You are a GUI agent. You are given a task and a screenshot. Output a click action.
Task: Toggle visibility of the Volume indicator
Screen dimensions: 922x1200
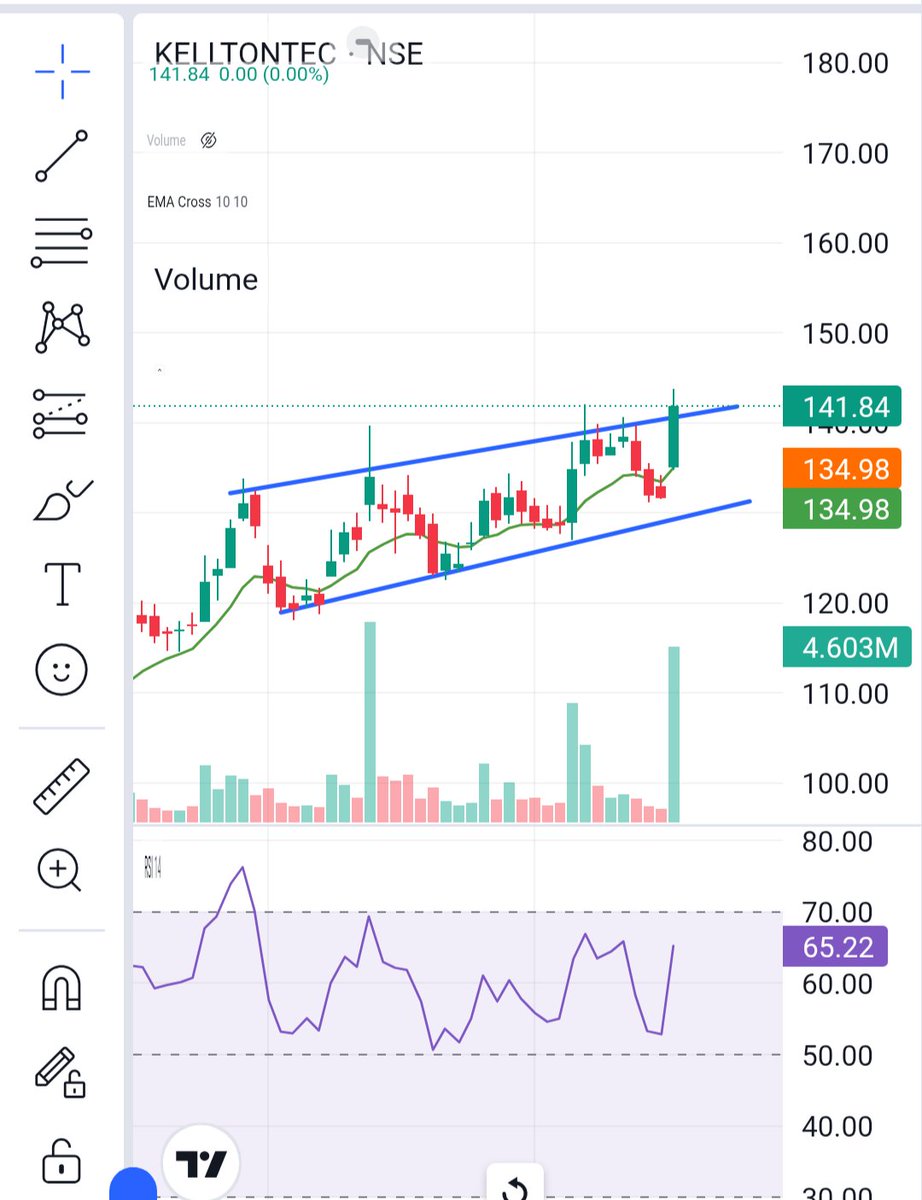coord(208,140)
